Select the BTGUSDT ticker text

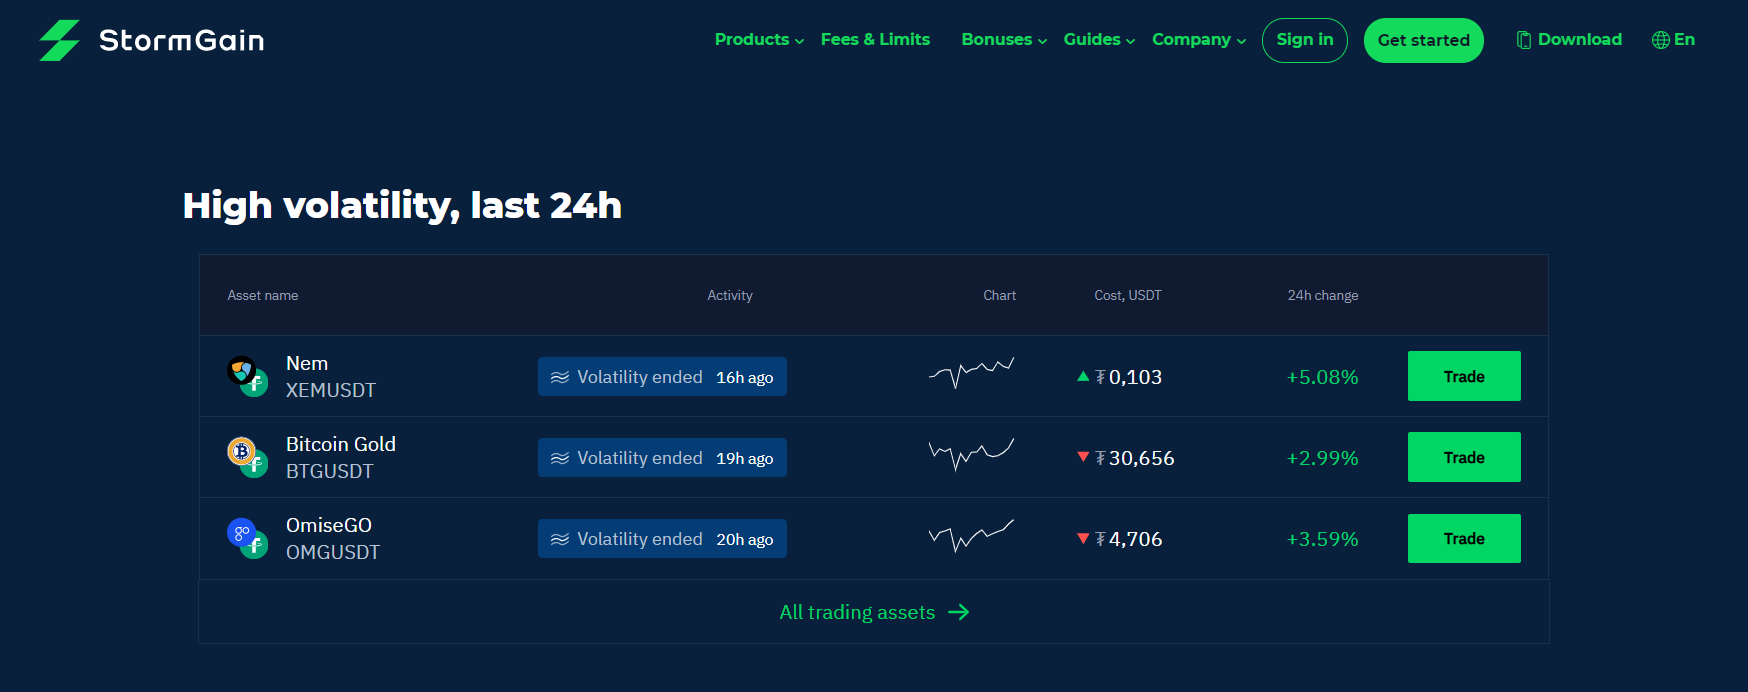[x=330, y=471]
